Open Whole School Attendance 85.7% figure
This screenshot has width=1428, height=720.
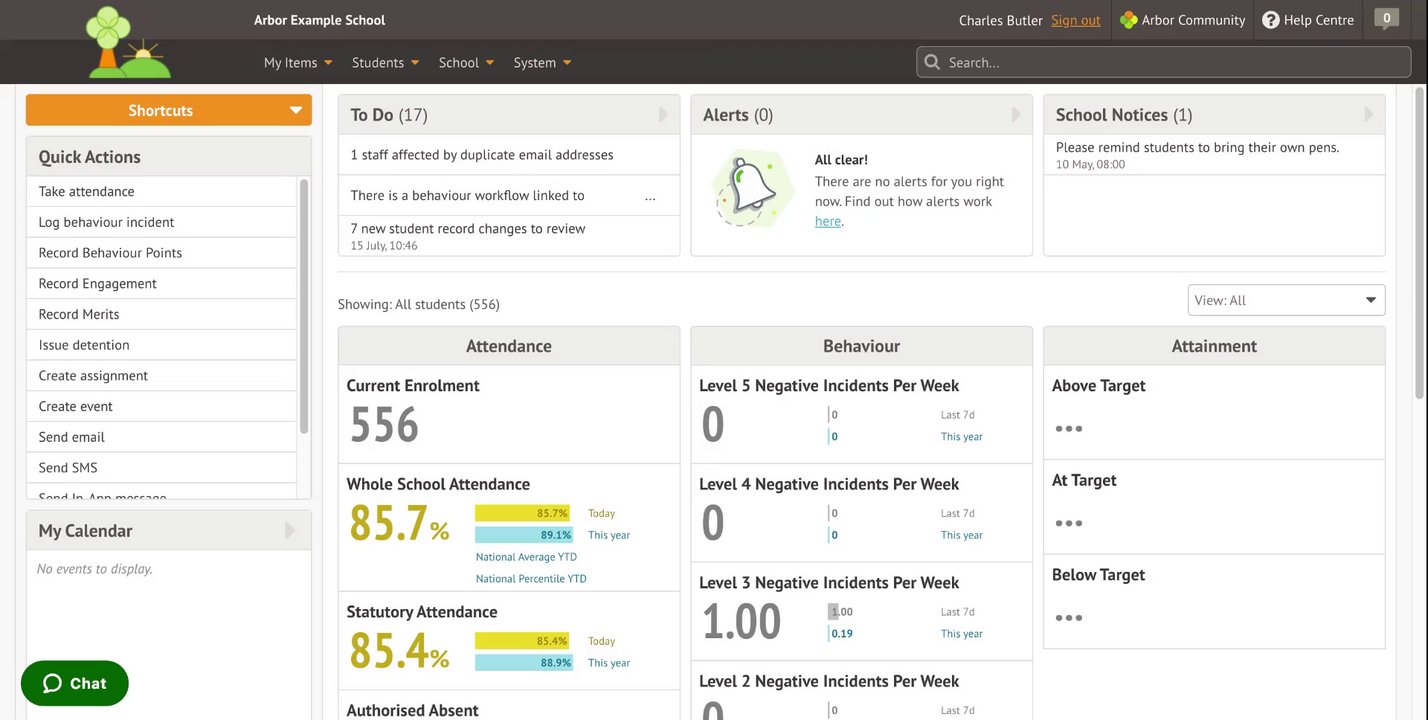coord(399,523)
